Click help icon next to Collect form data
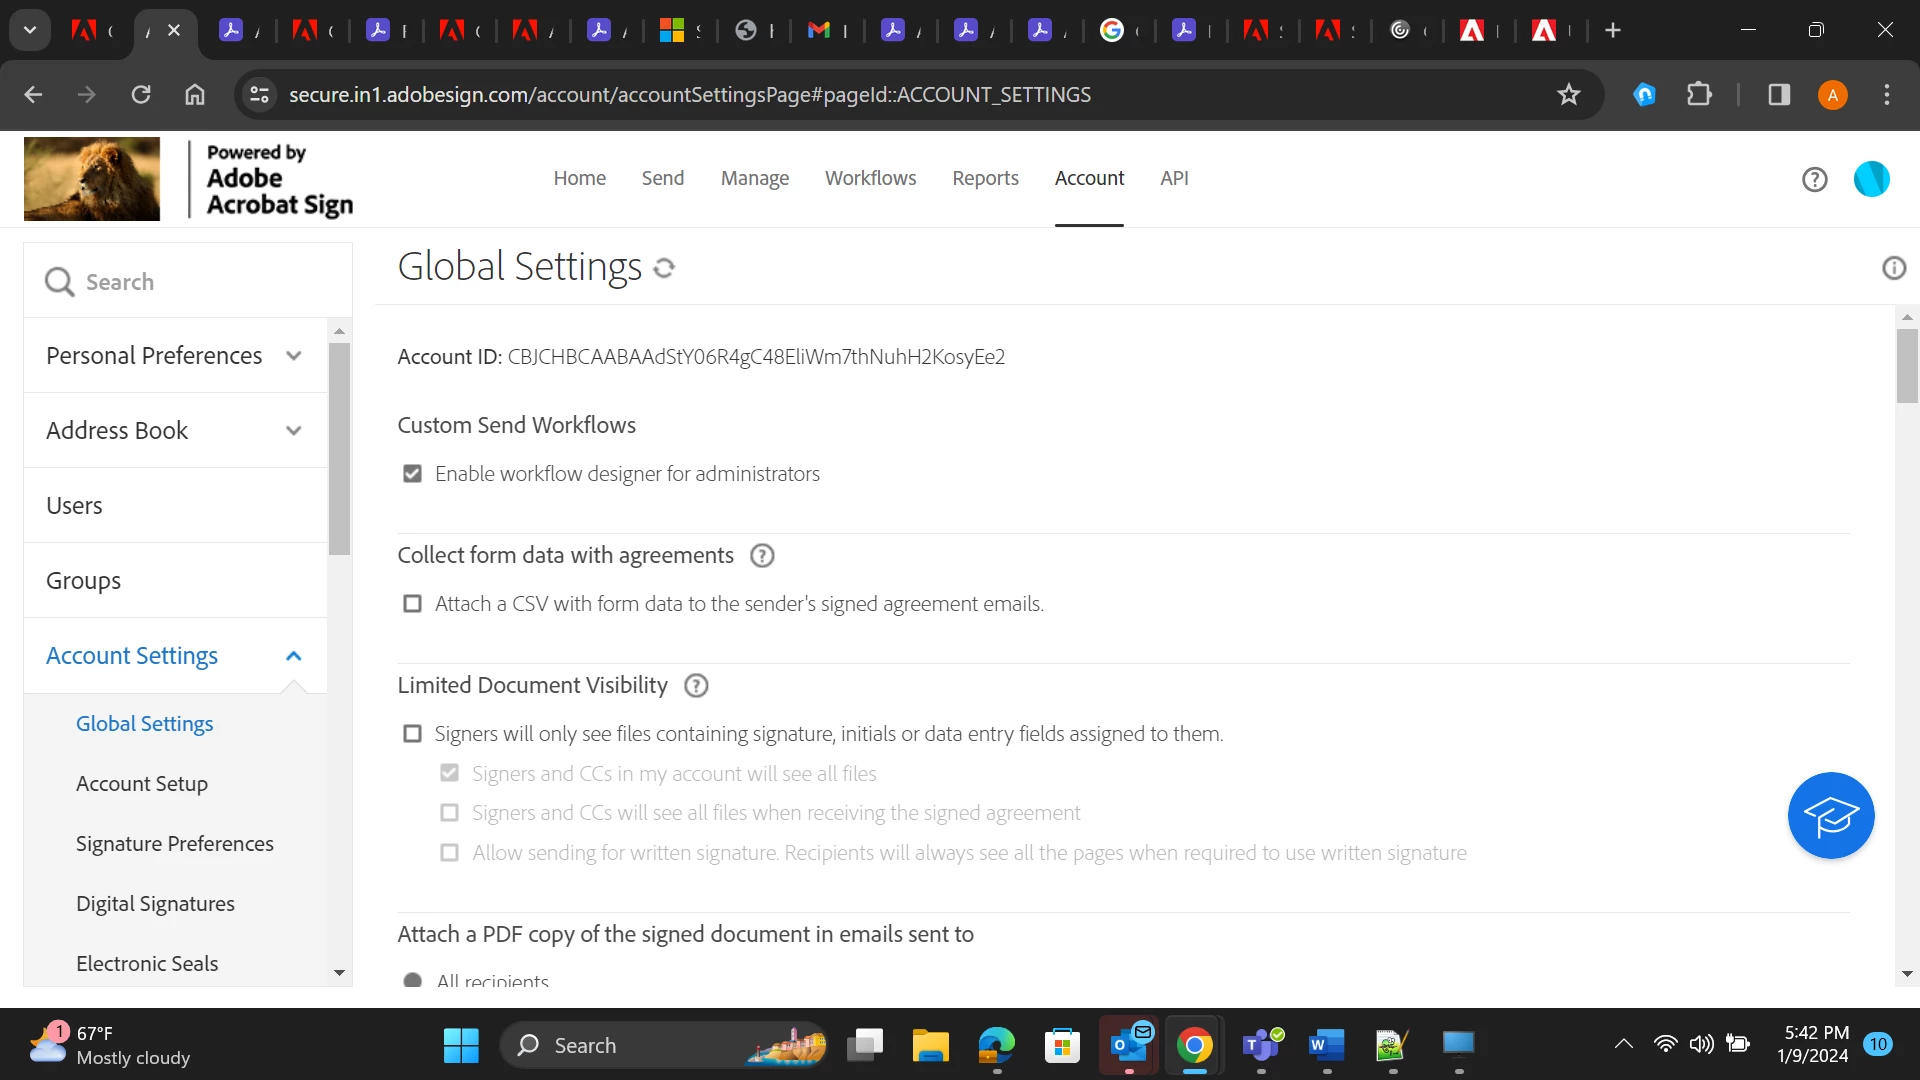The height and width of the screenshot is (1080, 1920). (x=762, y=556)
